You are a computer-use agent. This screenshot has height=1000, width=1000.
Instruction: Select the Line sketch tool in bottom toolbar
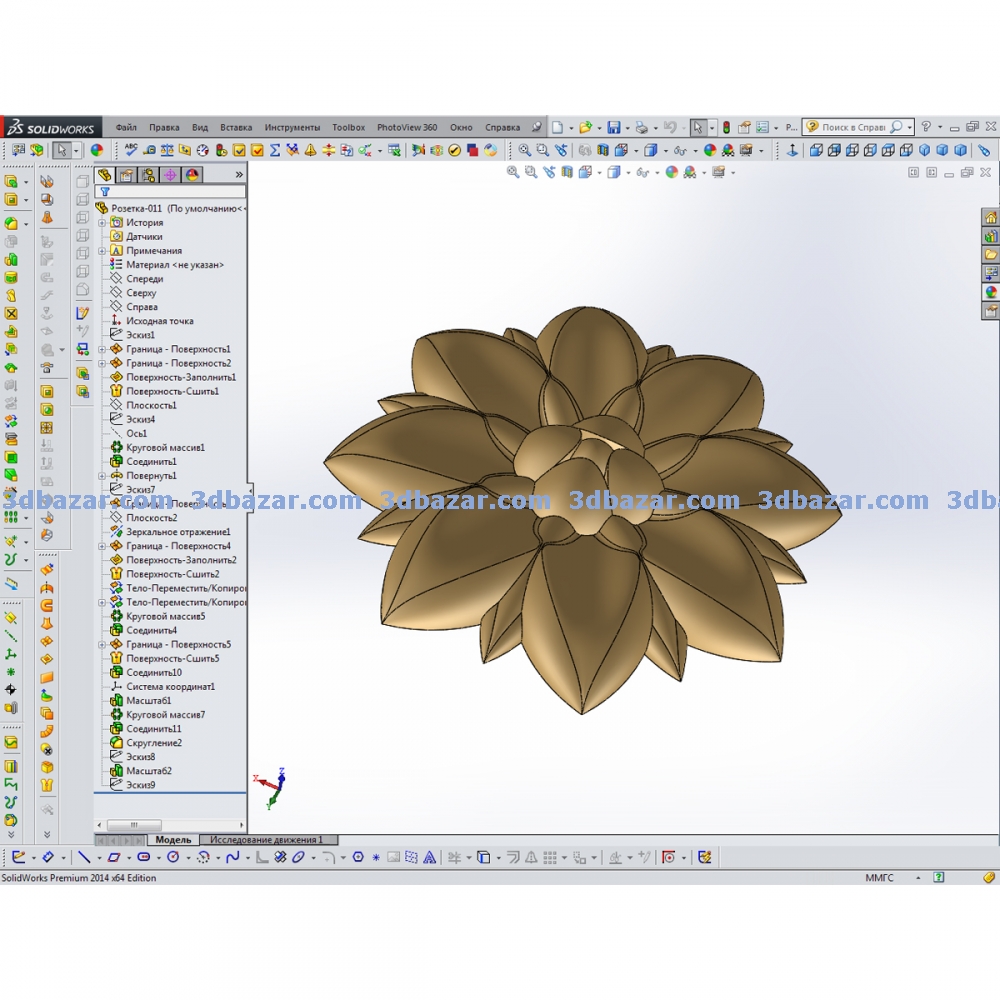[84, 857]
